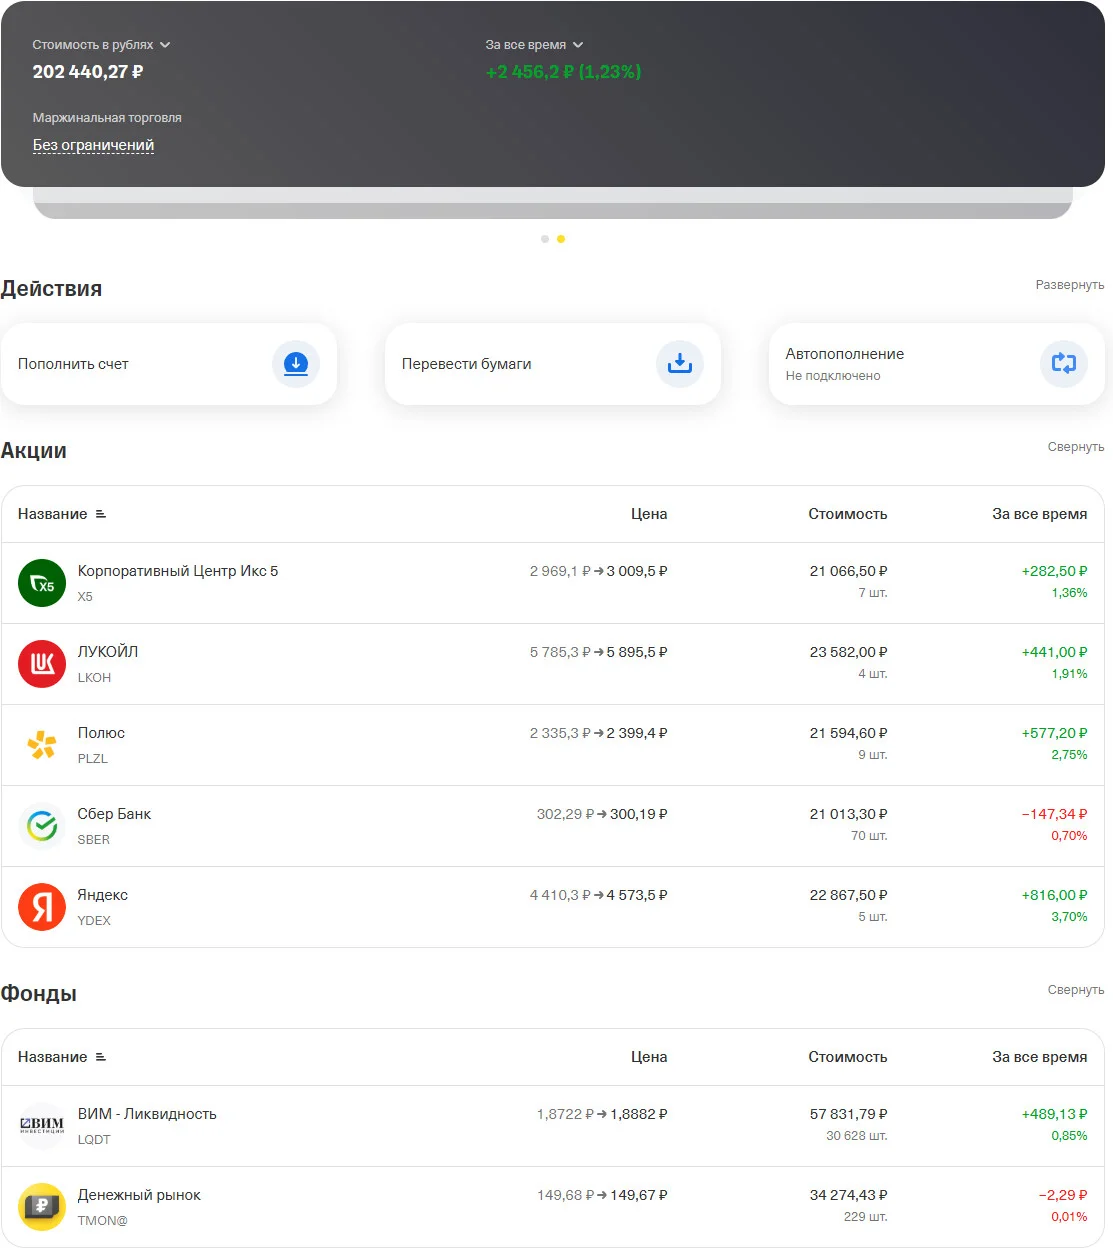Click the portfolio value 202 440,27 ₽
Image resolution: width=1113 pixels, height=1253 pixels.
(x=88, y=72)
